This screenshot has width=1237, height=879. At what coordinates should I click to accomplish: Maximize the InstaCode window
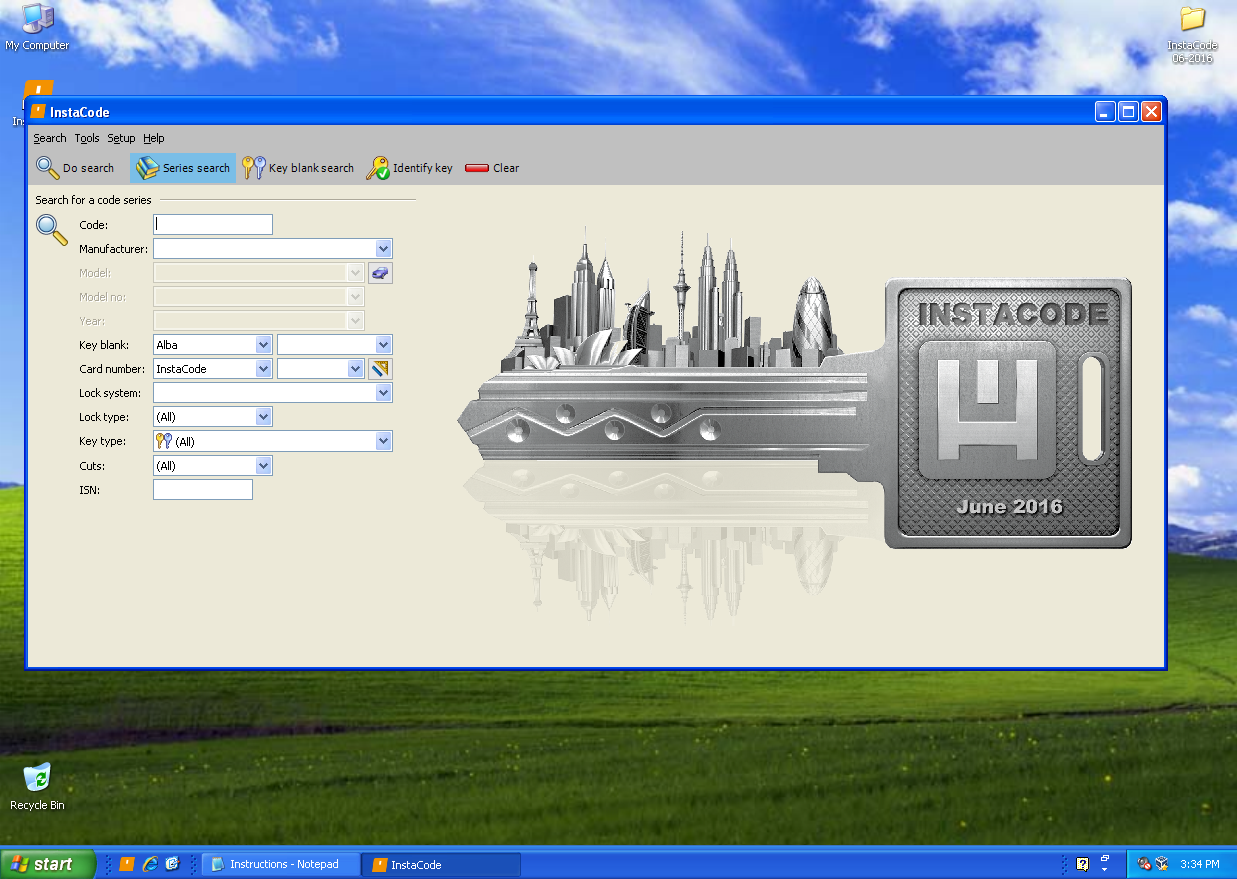click(x=1128, y=112)
